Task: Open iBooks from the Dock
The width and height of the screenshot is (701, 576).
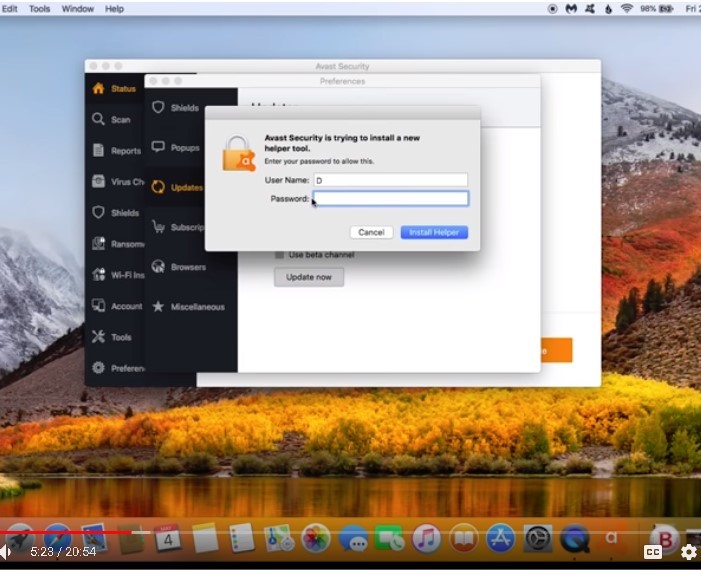Action: coord(464,538)
